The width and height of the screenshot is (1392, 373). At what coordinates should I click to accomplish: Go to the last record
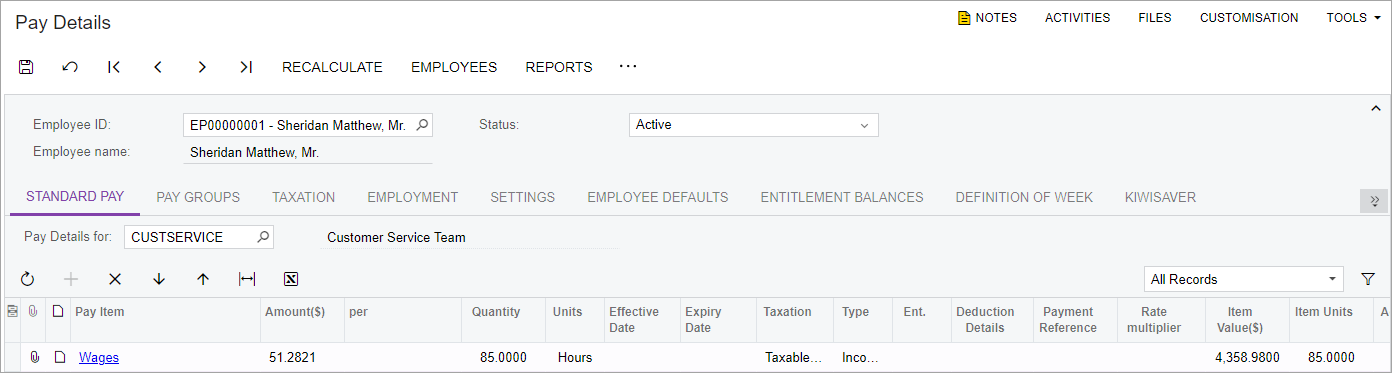(246, 67)
